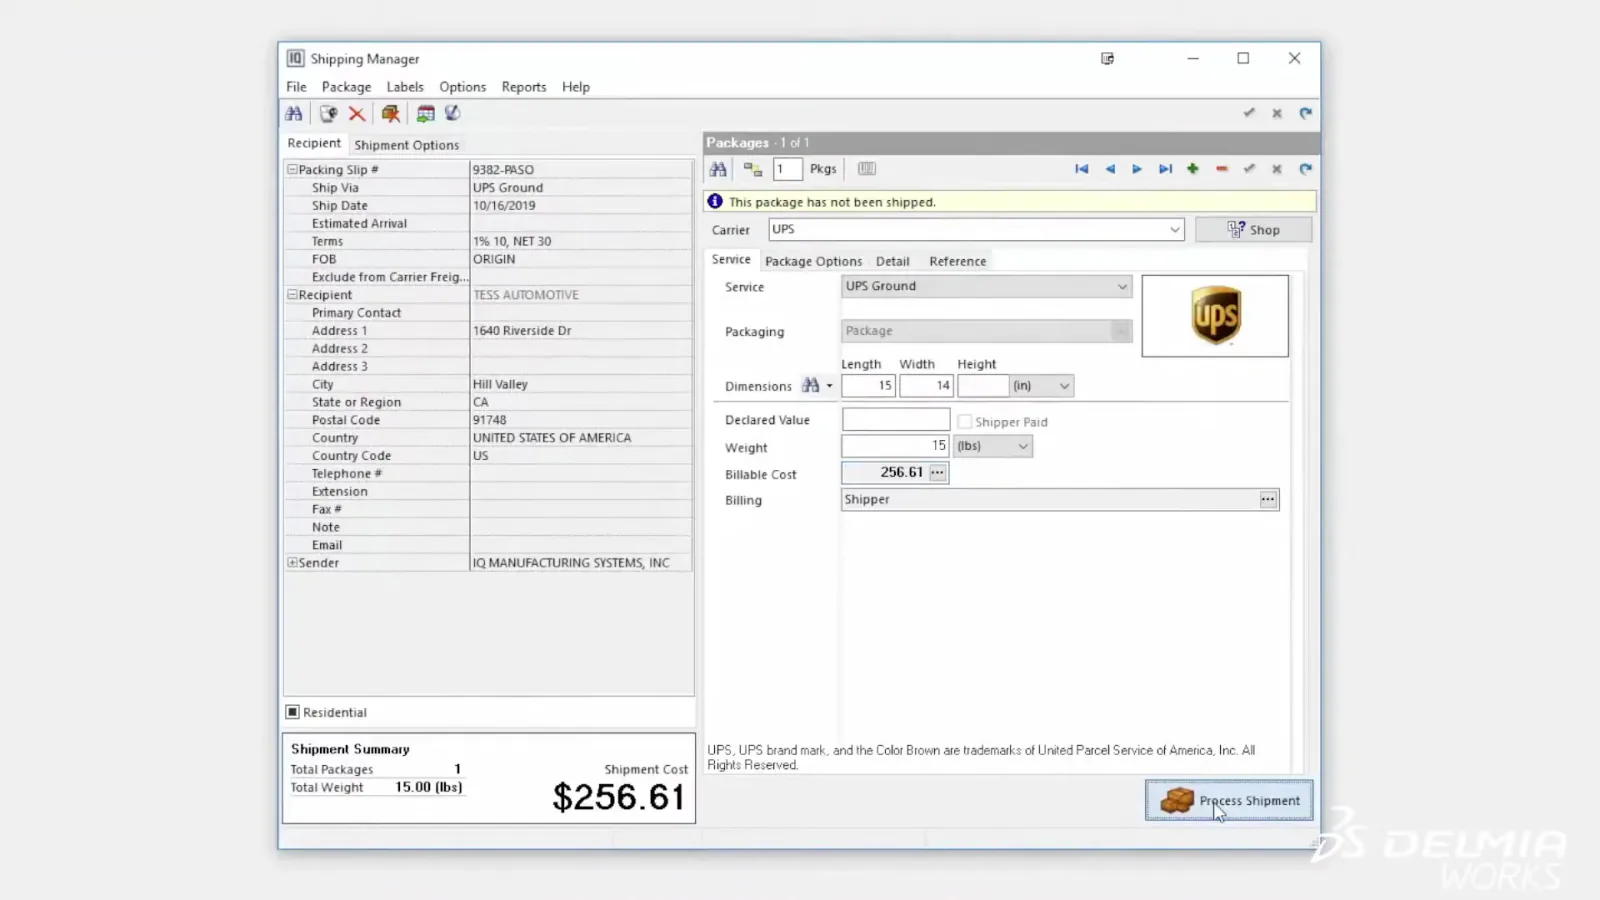This screenshot has width=1600, height=900.
Task: Select the Address 1 value 1640 Riverside Dr
Action: (x=522, y=331)
